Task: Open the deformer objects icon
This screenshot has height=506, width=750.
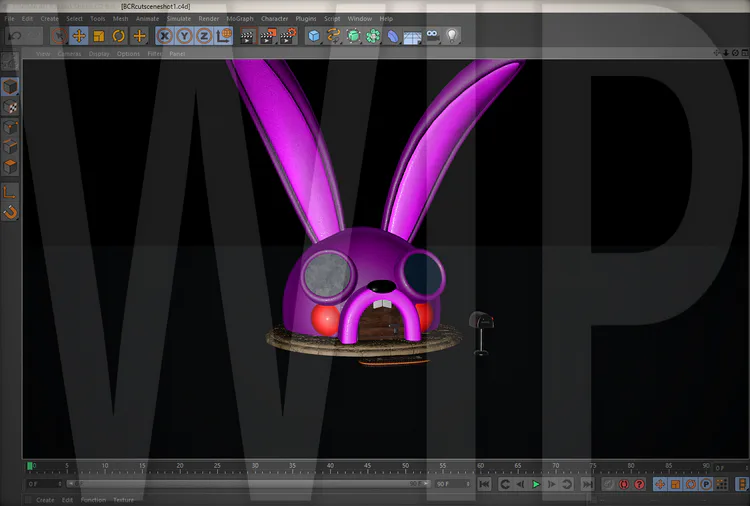Action: 393,36
